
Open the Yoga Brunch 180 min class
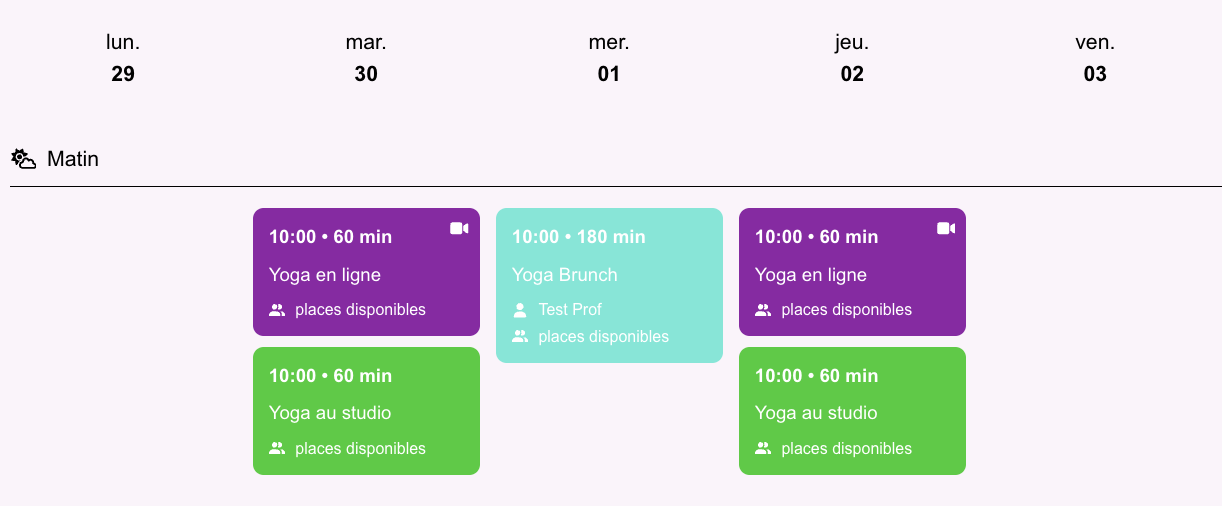pos(609,285)
